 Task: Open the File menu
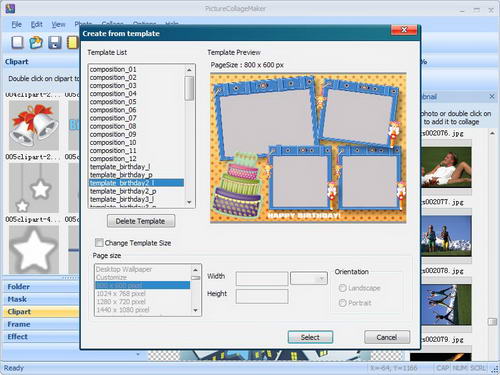17,24
